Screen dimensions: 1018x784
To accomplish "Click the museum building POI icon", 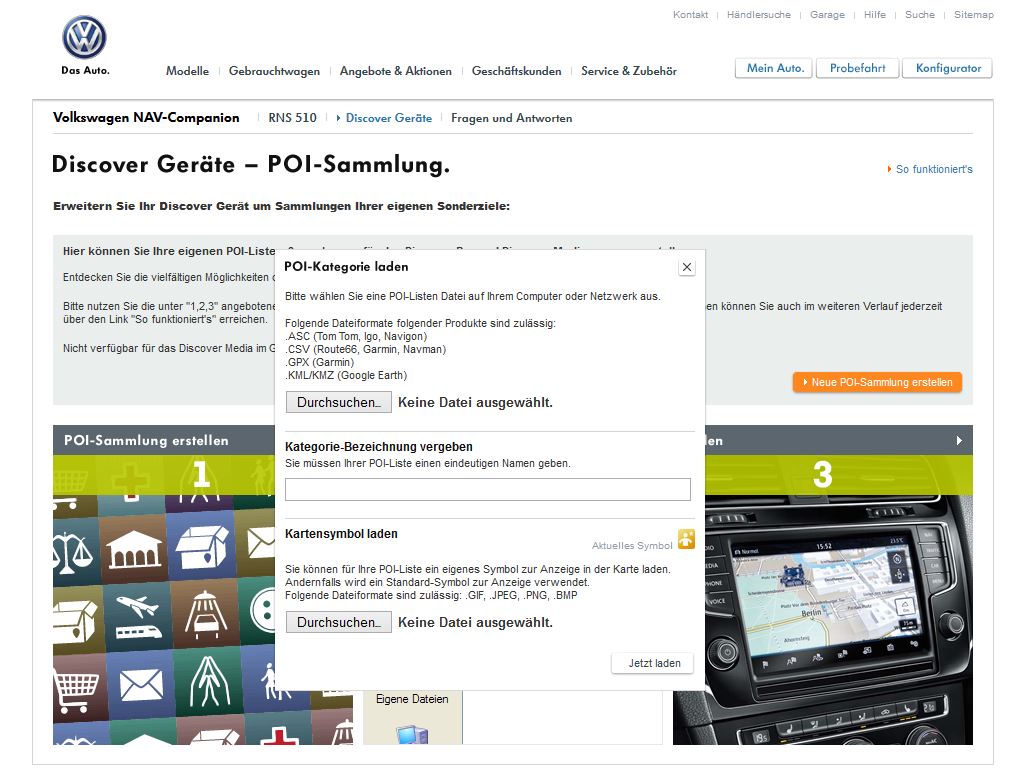I will (134, 548).
